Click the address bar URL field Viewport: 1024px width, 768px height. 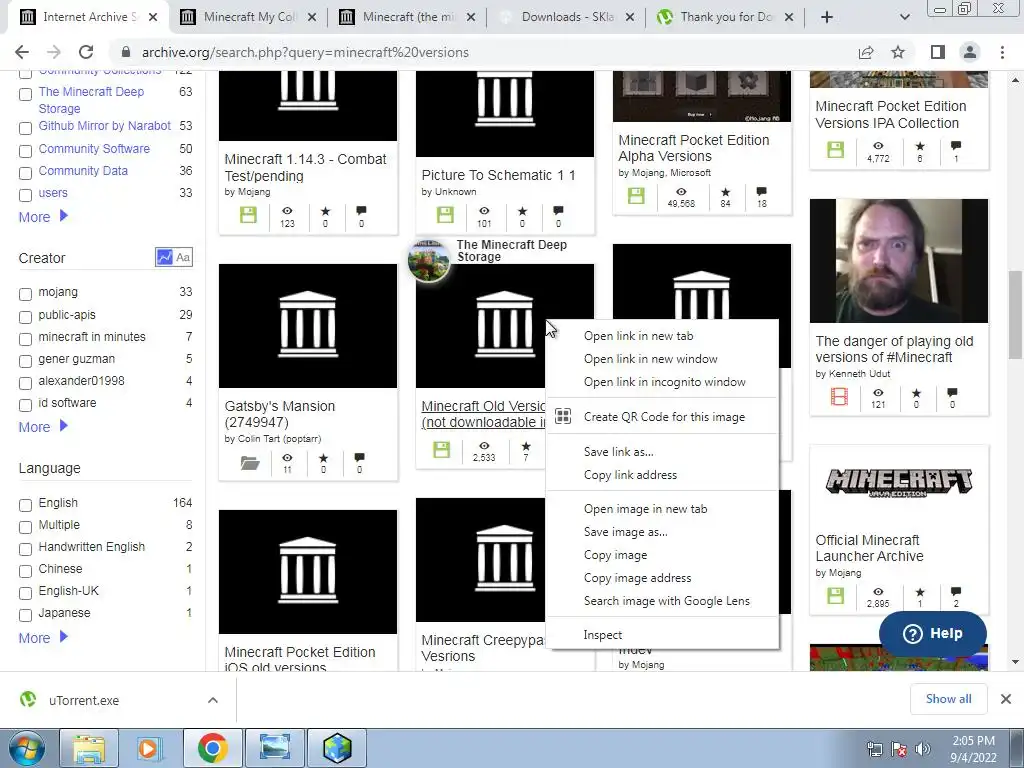coord(483,52)
